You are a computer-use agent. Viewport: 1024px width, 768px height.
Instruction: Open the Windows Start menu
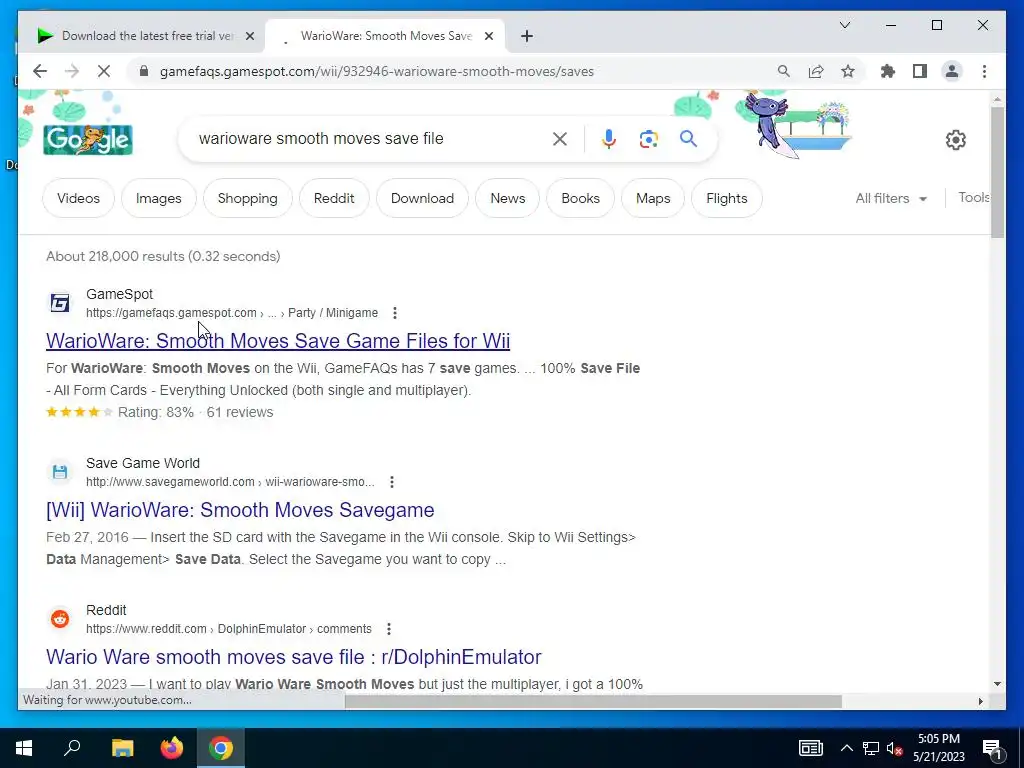pyautogui.click(x=24, y=748)
